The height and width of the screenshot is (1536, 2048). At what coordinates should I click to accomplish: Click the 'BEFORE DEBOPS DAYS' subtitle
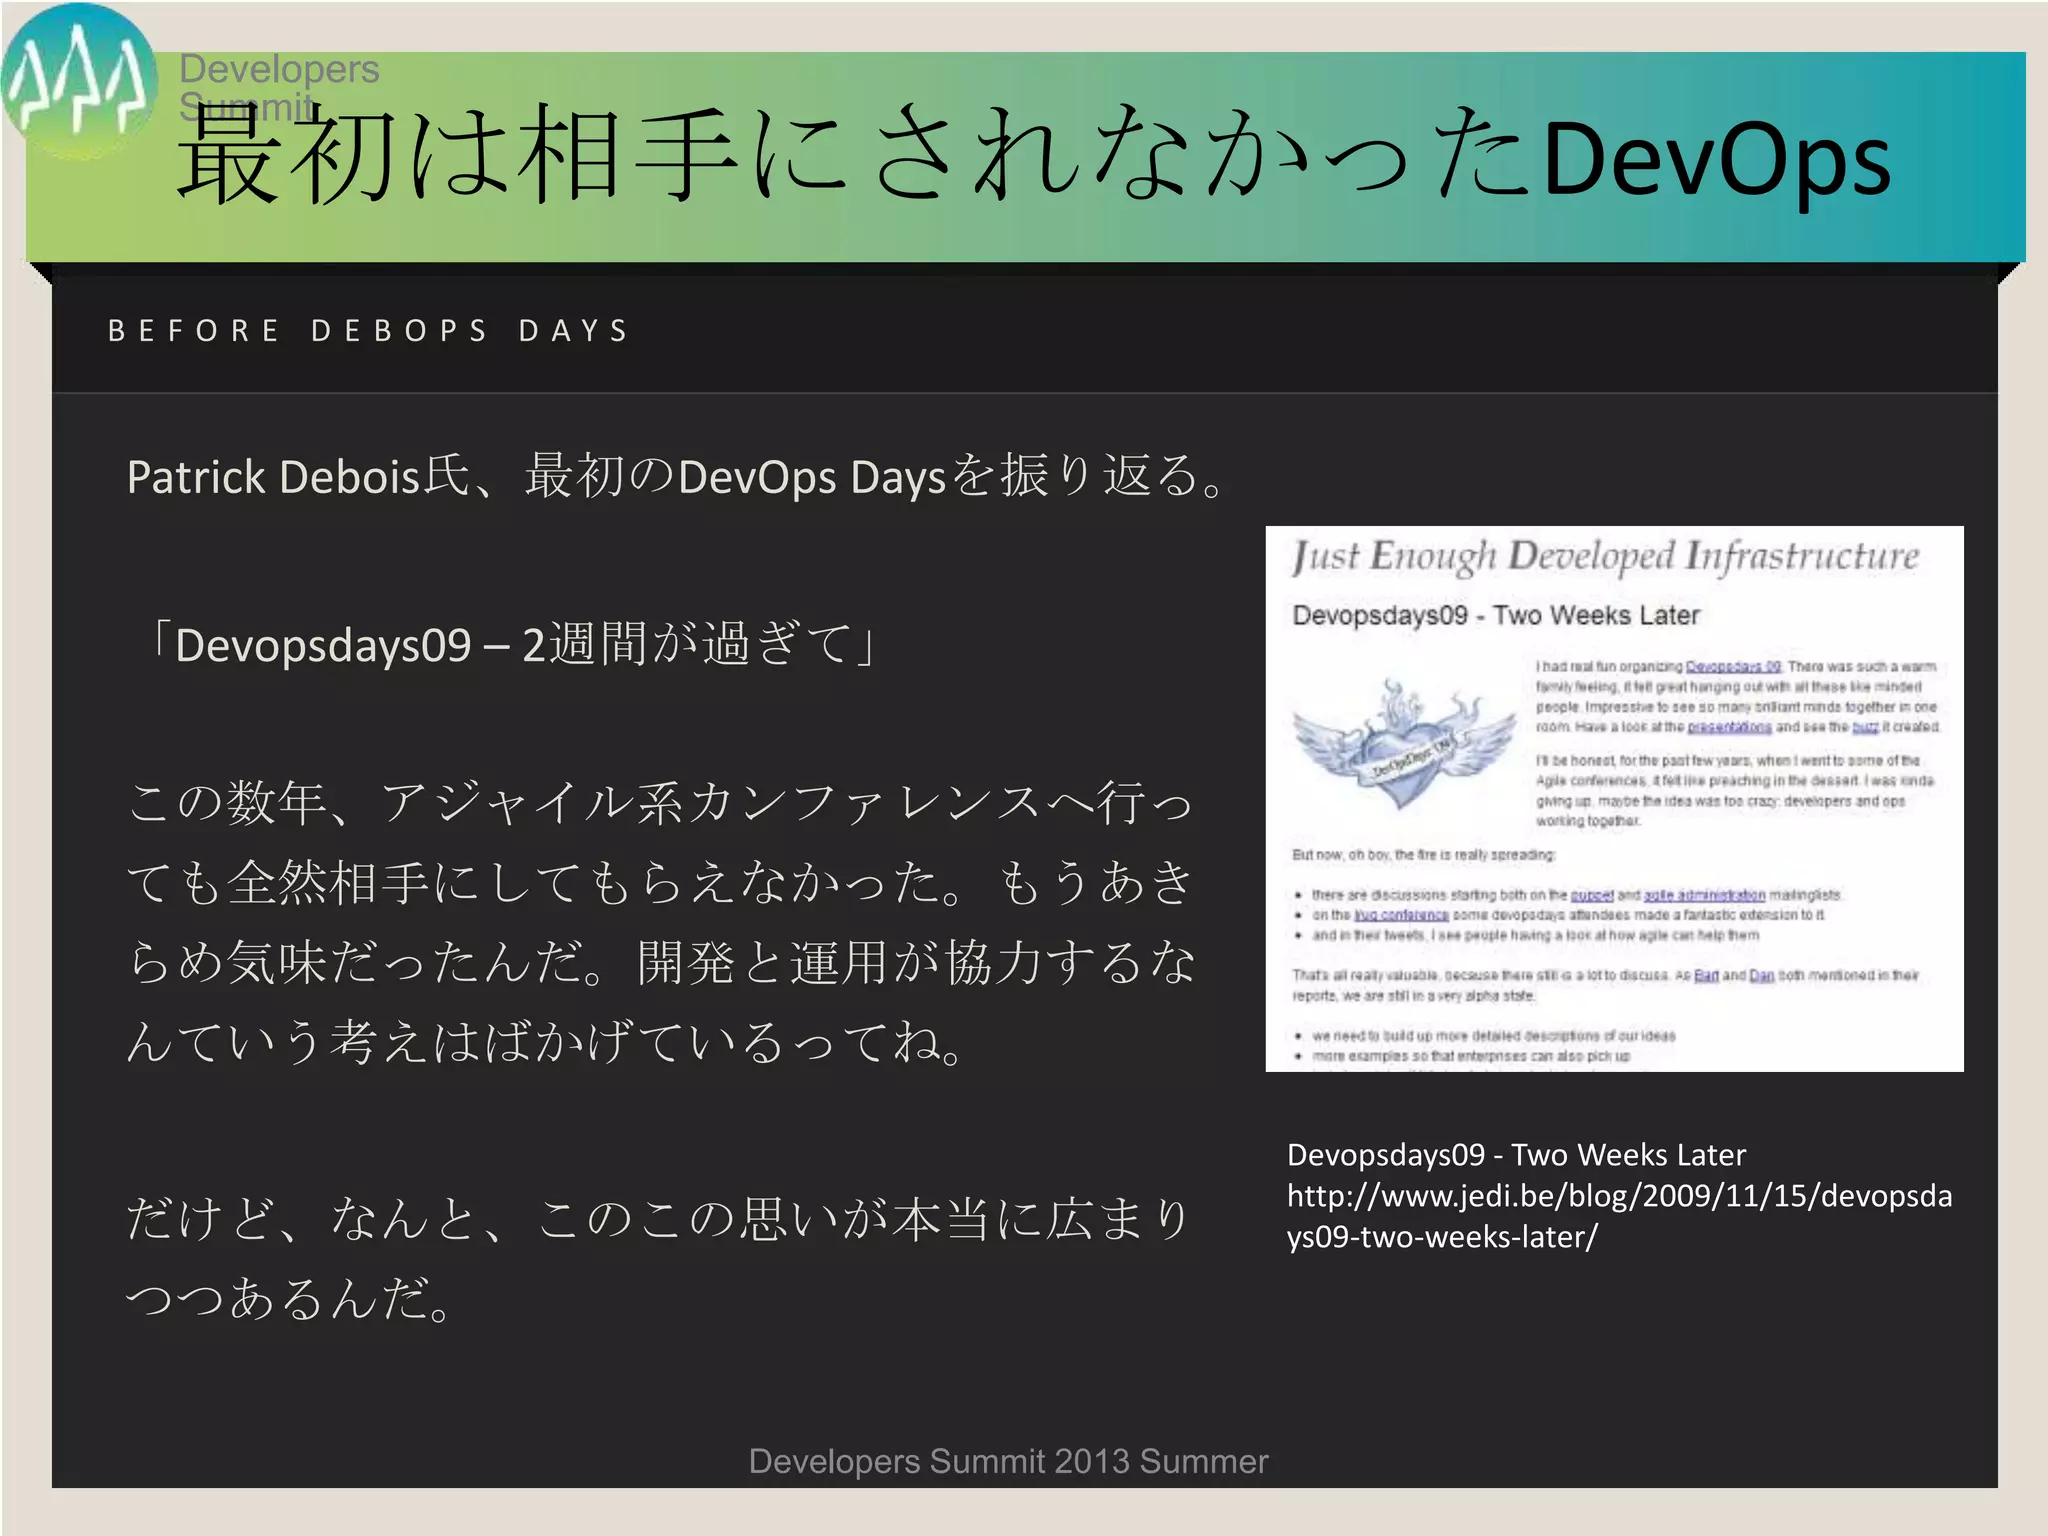pos(369,331)
